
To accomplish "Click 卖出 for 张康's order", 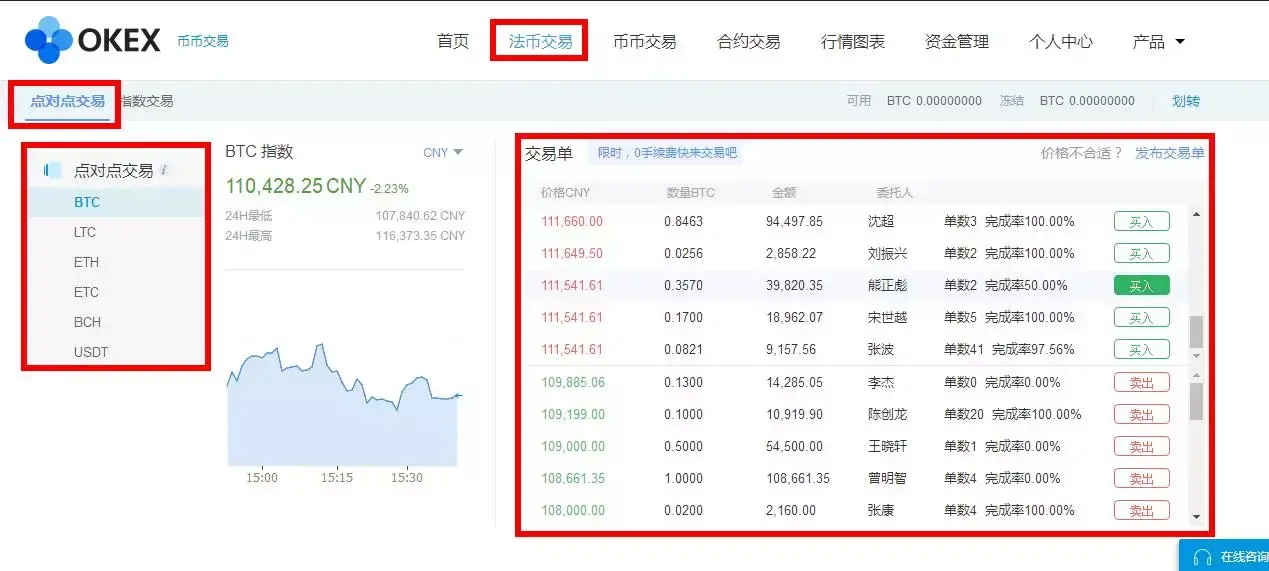I will (x=1141, y=510).
